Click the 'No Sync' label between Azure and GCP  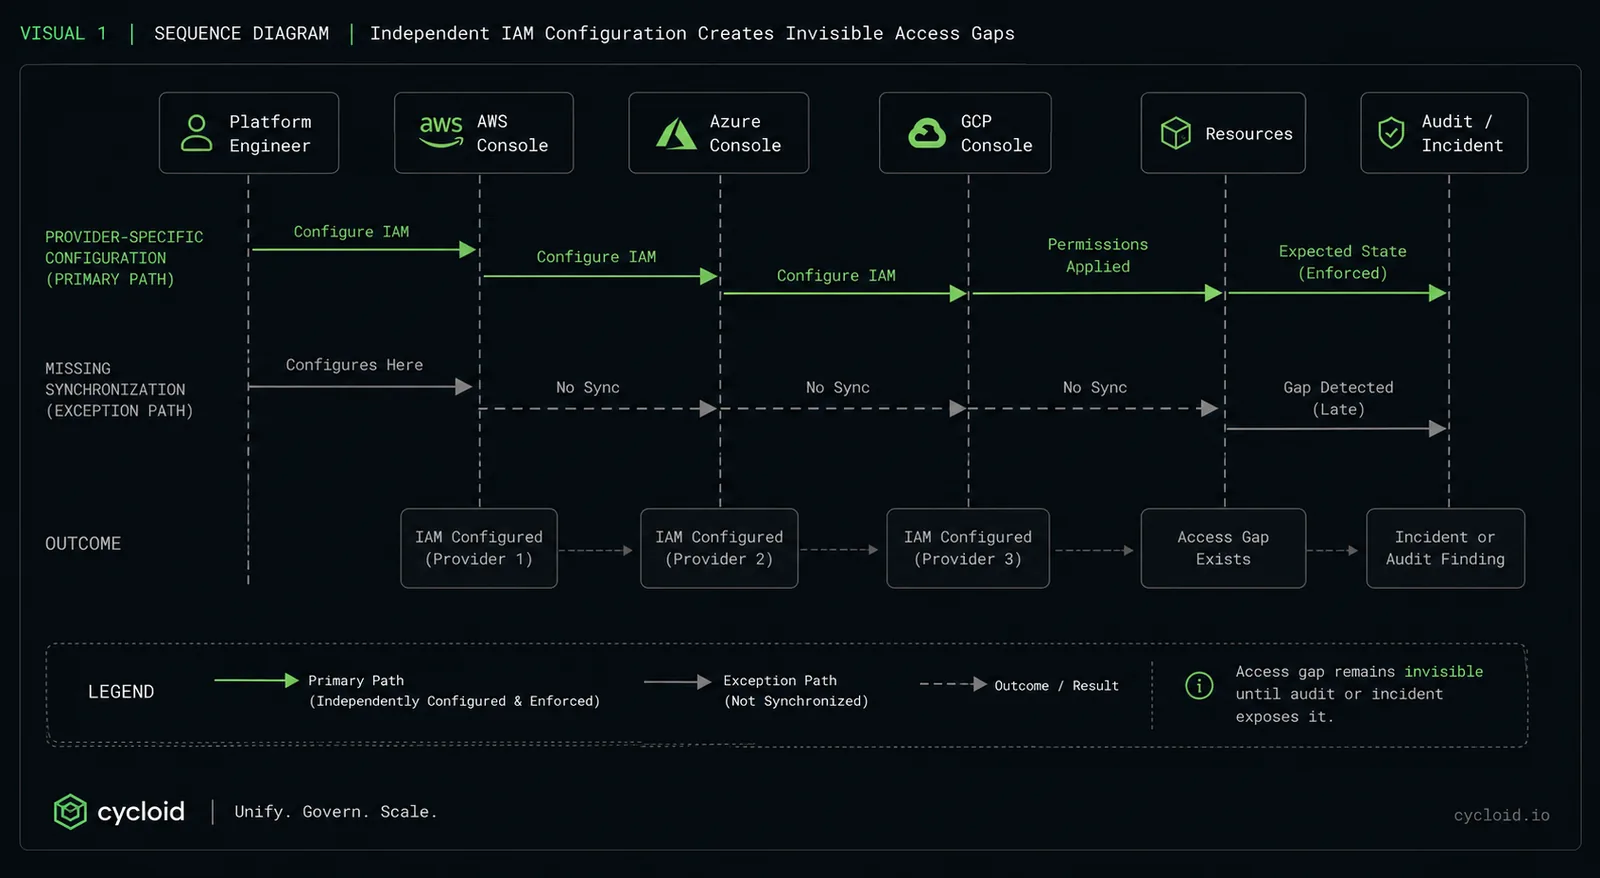[838, 387]
